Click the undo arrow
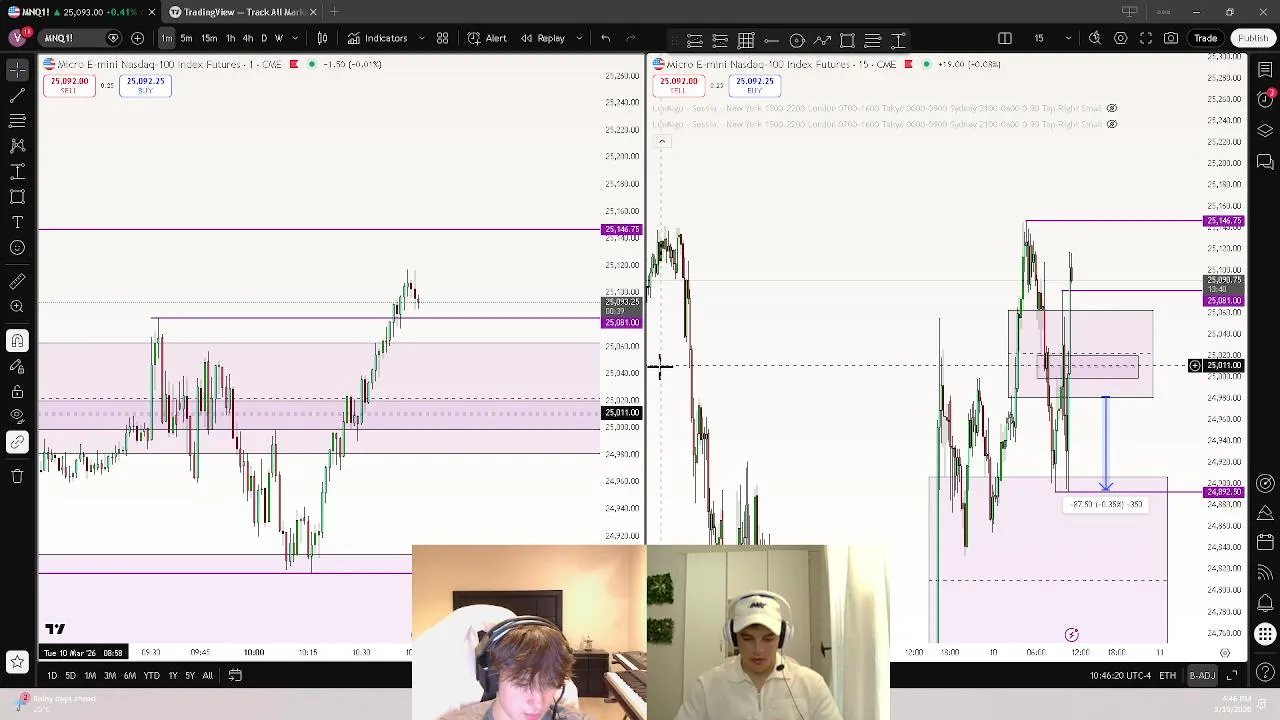Viewport: 1280px width, 720px height. [605, 38]
